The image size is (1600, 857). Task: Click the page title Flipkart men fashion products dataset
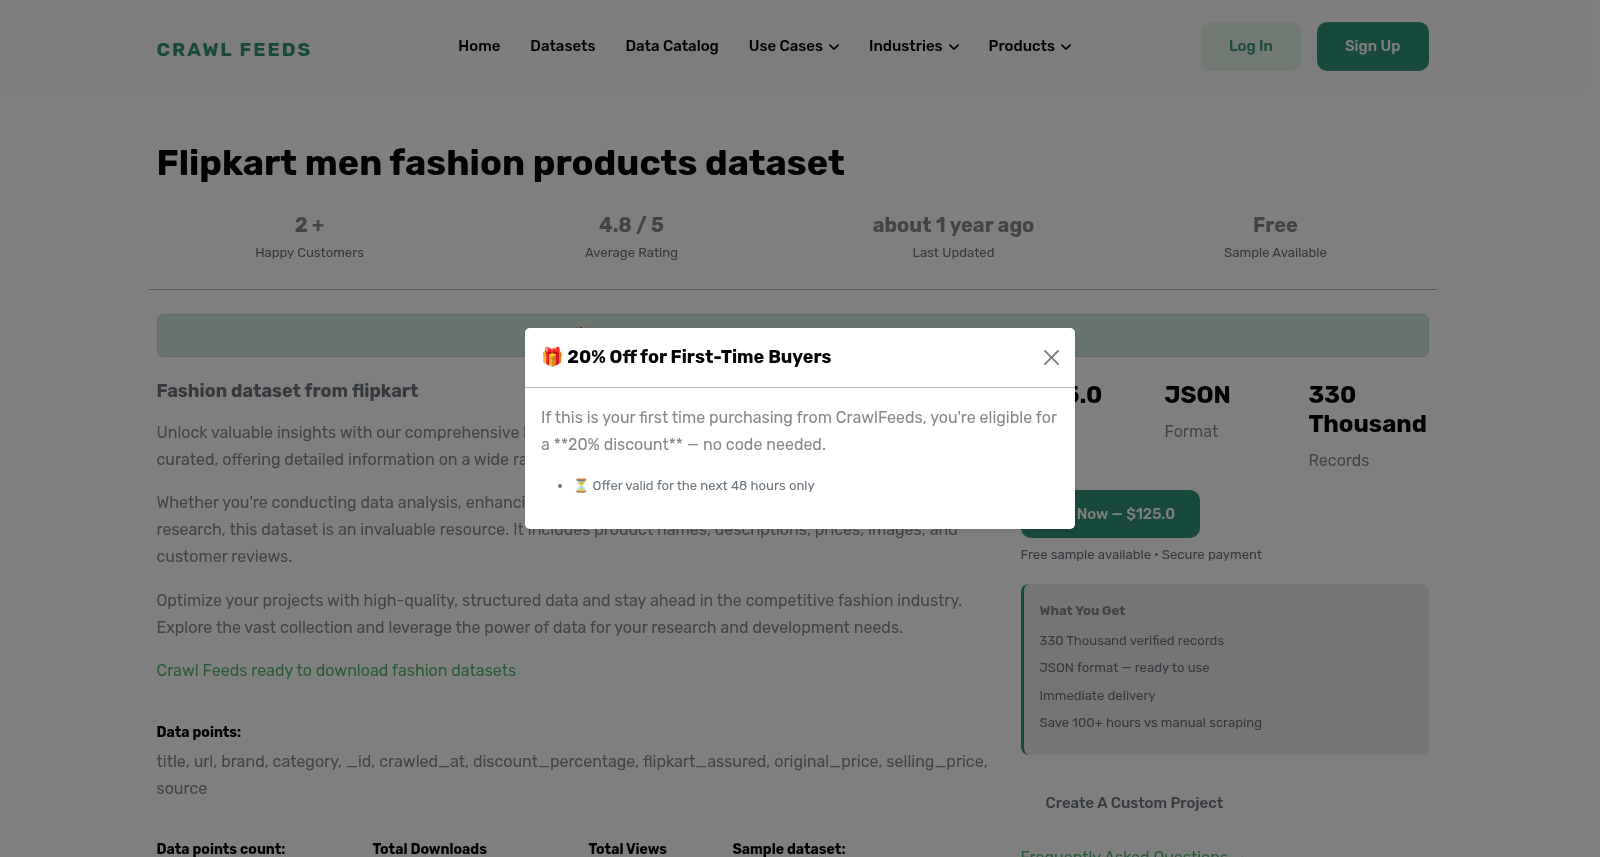(501, 163)
